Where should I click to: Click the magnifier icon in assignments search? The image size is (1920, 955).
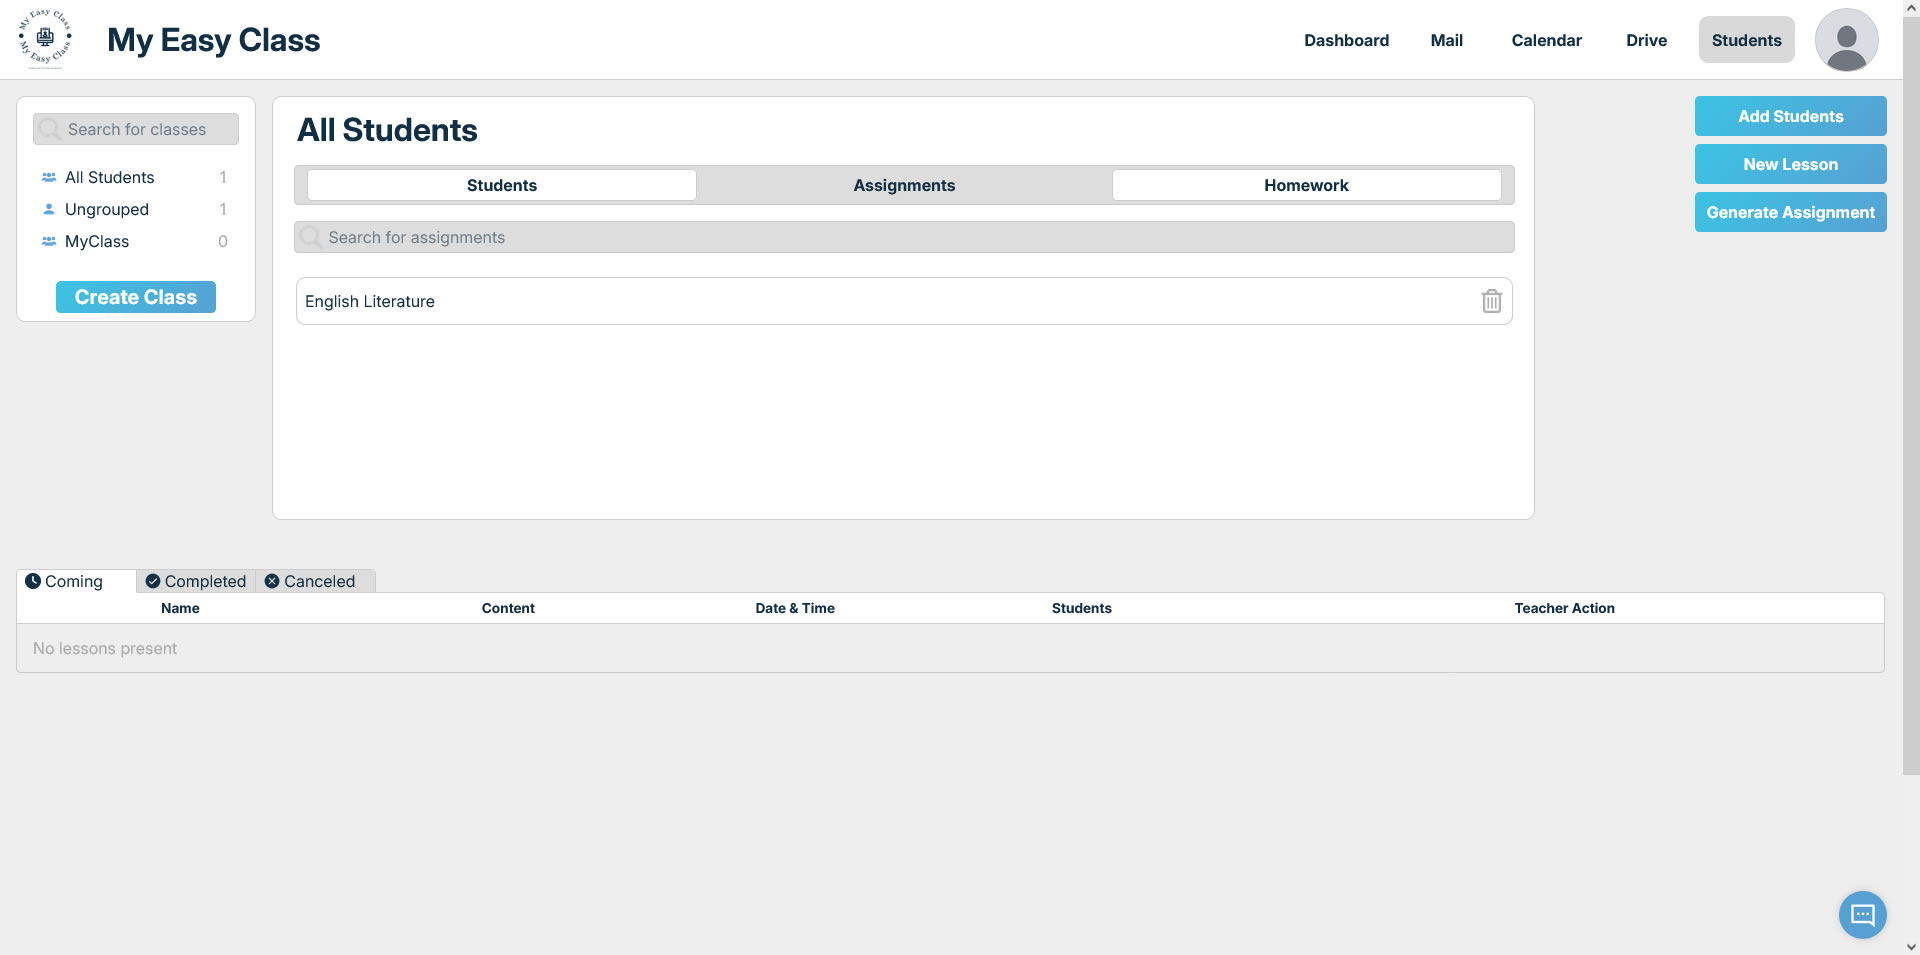(311, 237)
